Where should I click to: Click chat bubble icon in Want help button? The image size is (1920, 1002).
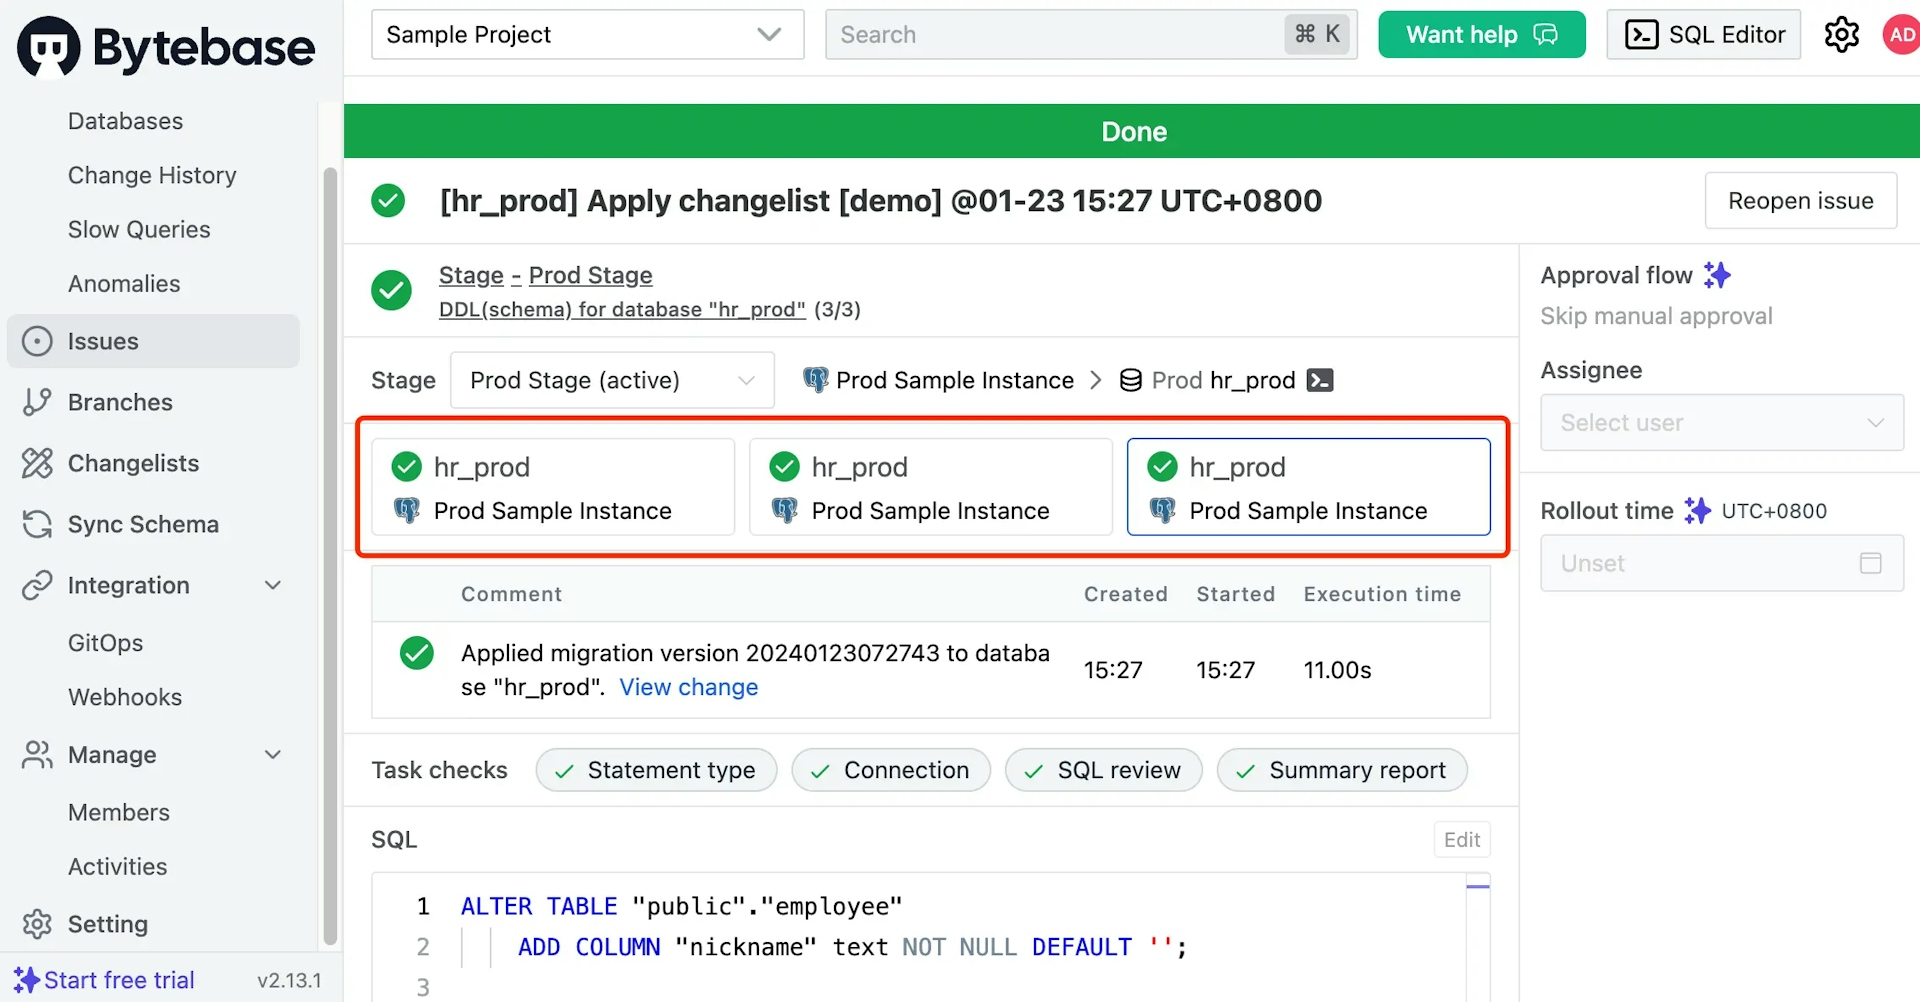click(1545, 35)
